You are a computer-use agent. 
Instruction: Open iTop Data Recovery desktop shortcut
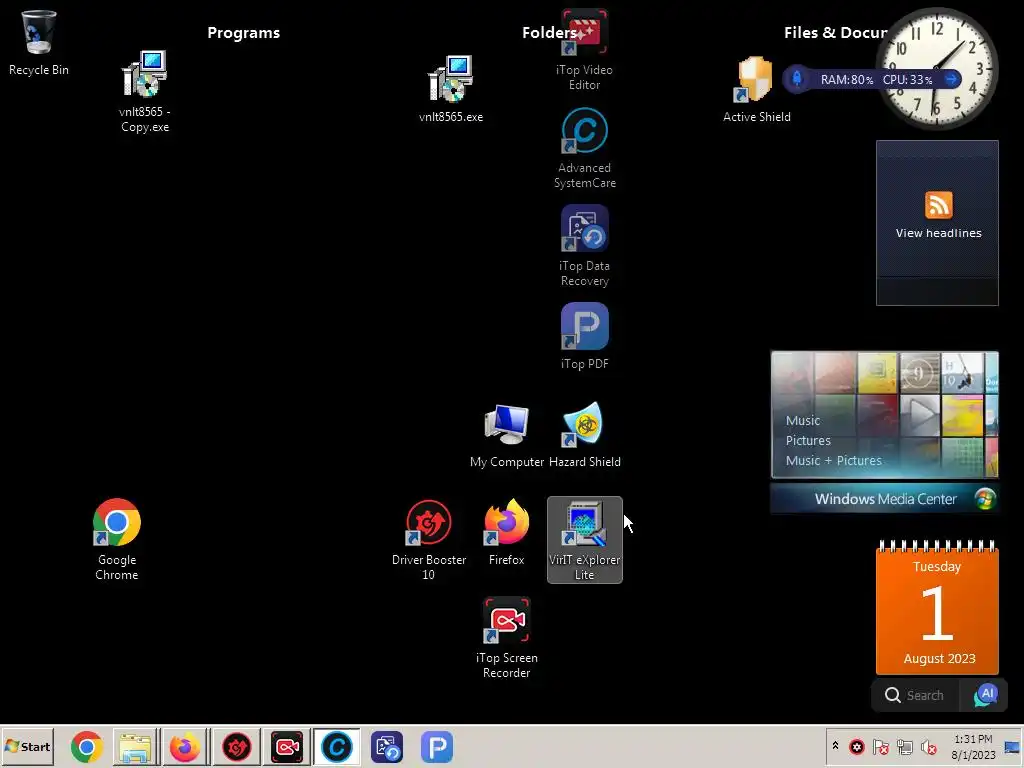584,246
